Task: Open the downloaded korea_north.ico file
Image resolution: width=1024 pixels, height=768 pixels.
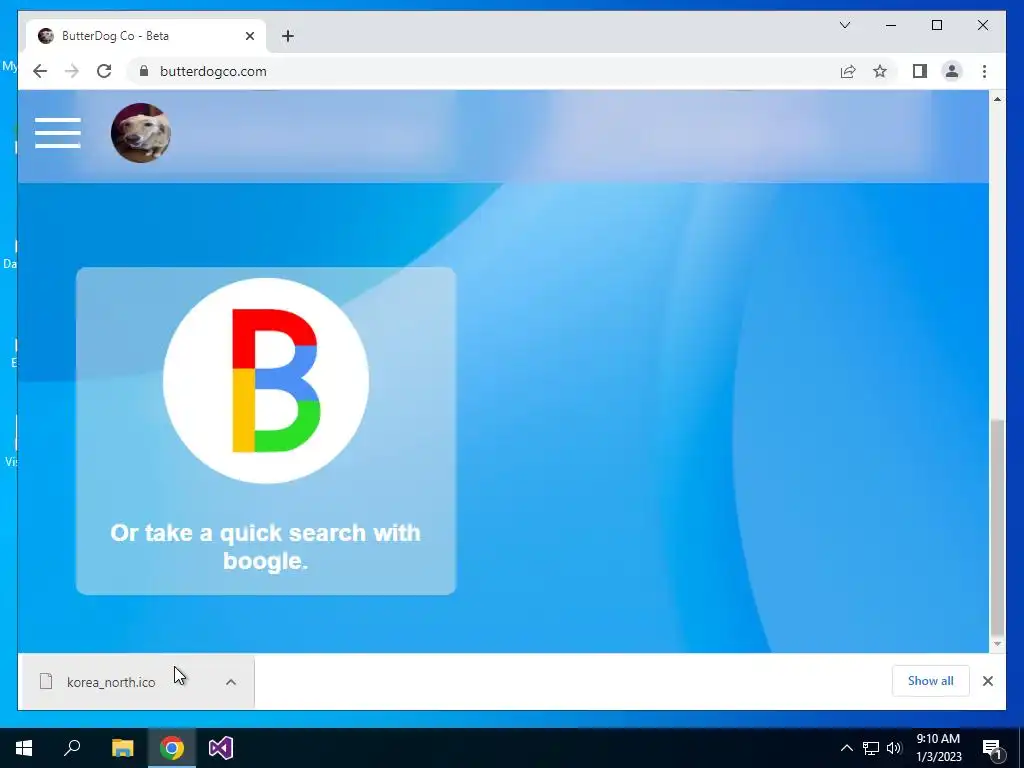Action: [x=111, y=682]
